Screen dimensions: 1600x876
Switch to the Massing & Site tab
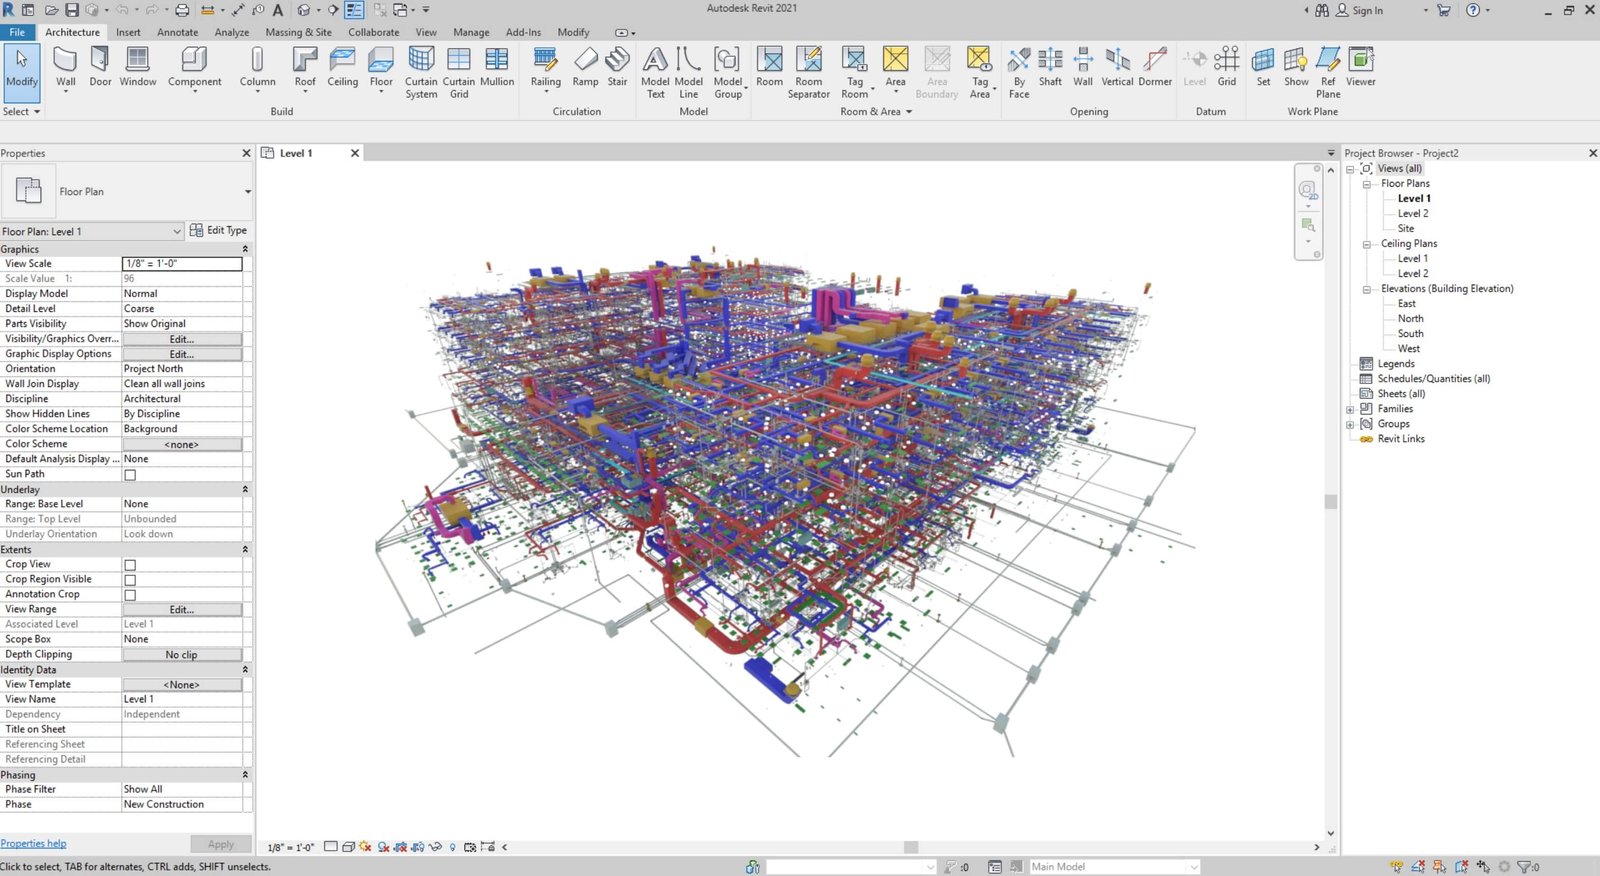point(298,32)
